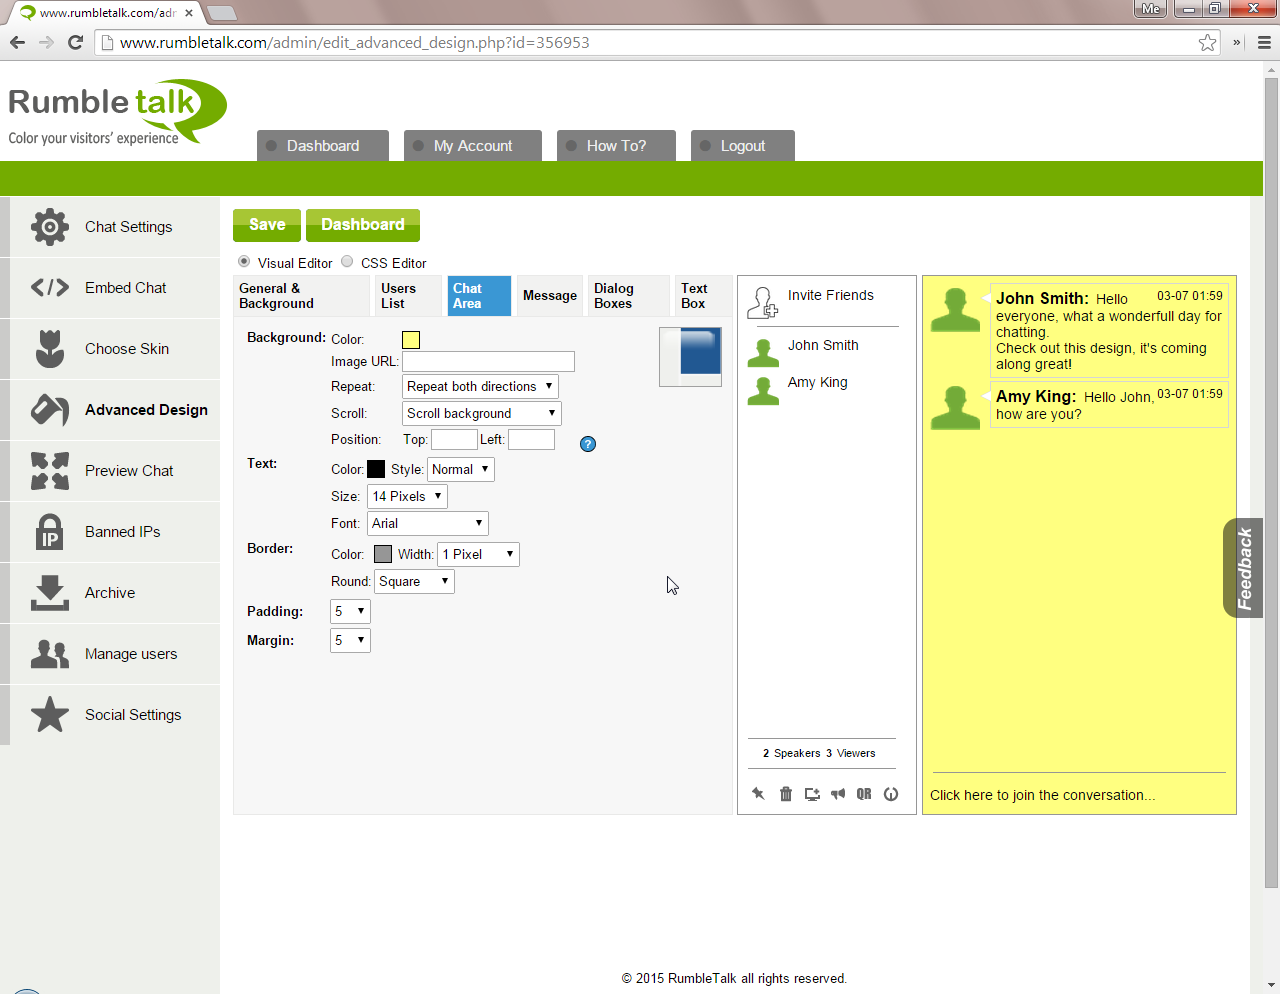Viewport: 1280px width, 994px height.
Task: Click the Choose Skin tulip icon
Action: 50,349
